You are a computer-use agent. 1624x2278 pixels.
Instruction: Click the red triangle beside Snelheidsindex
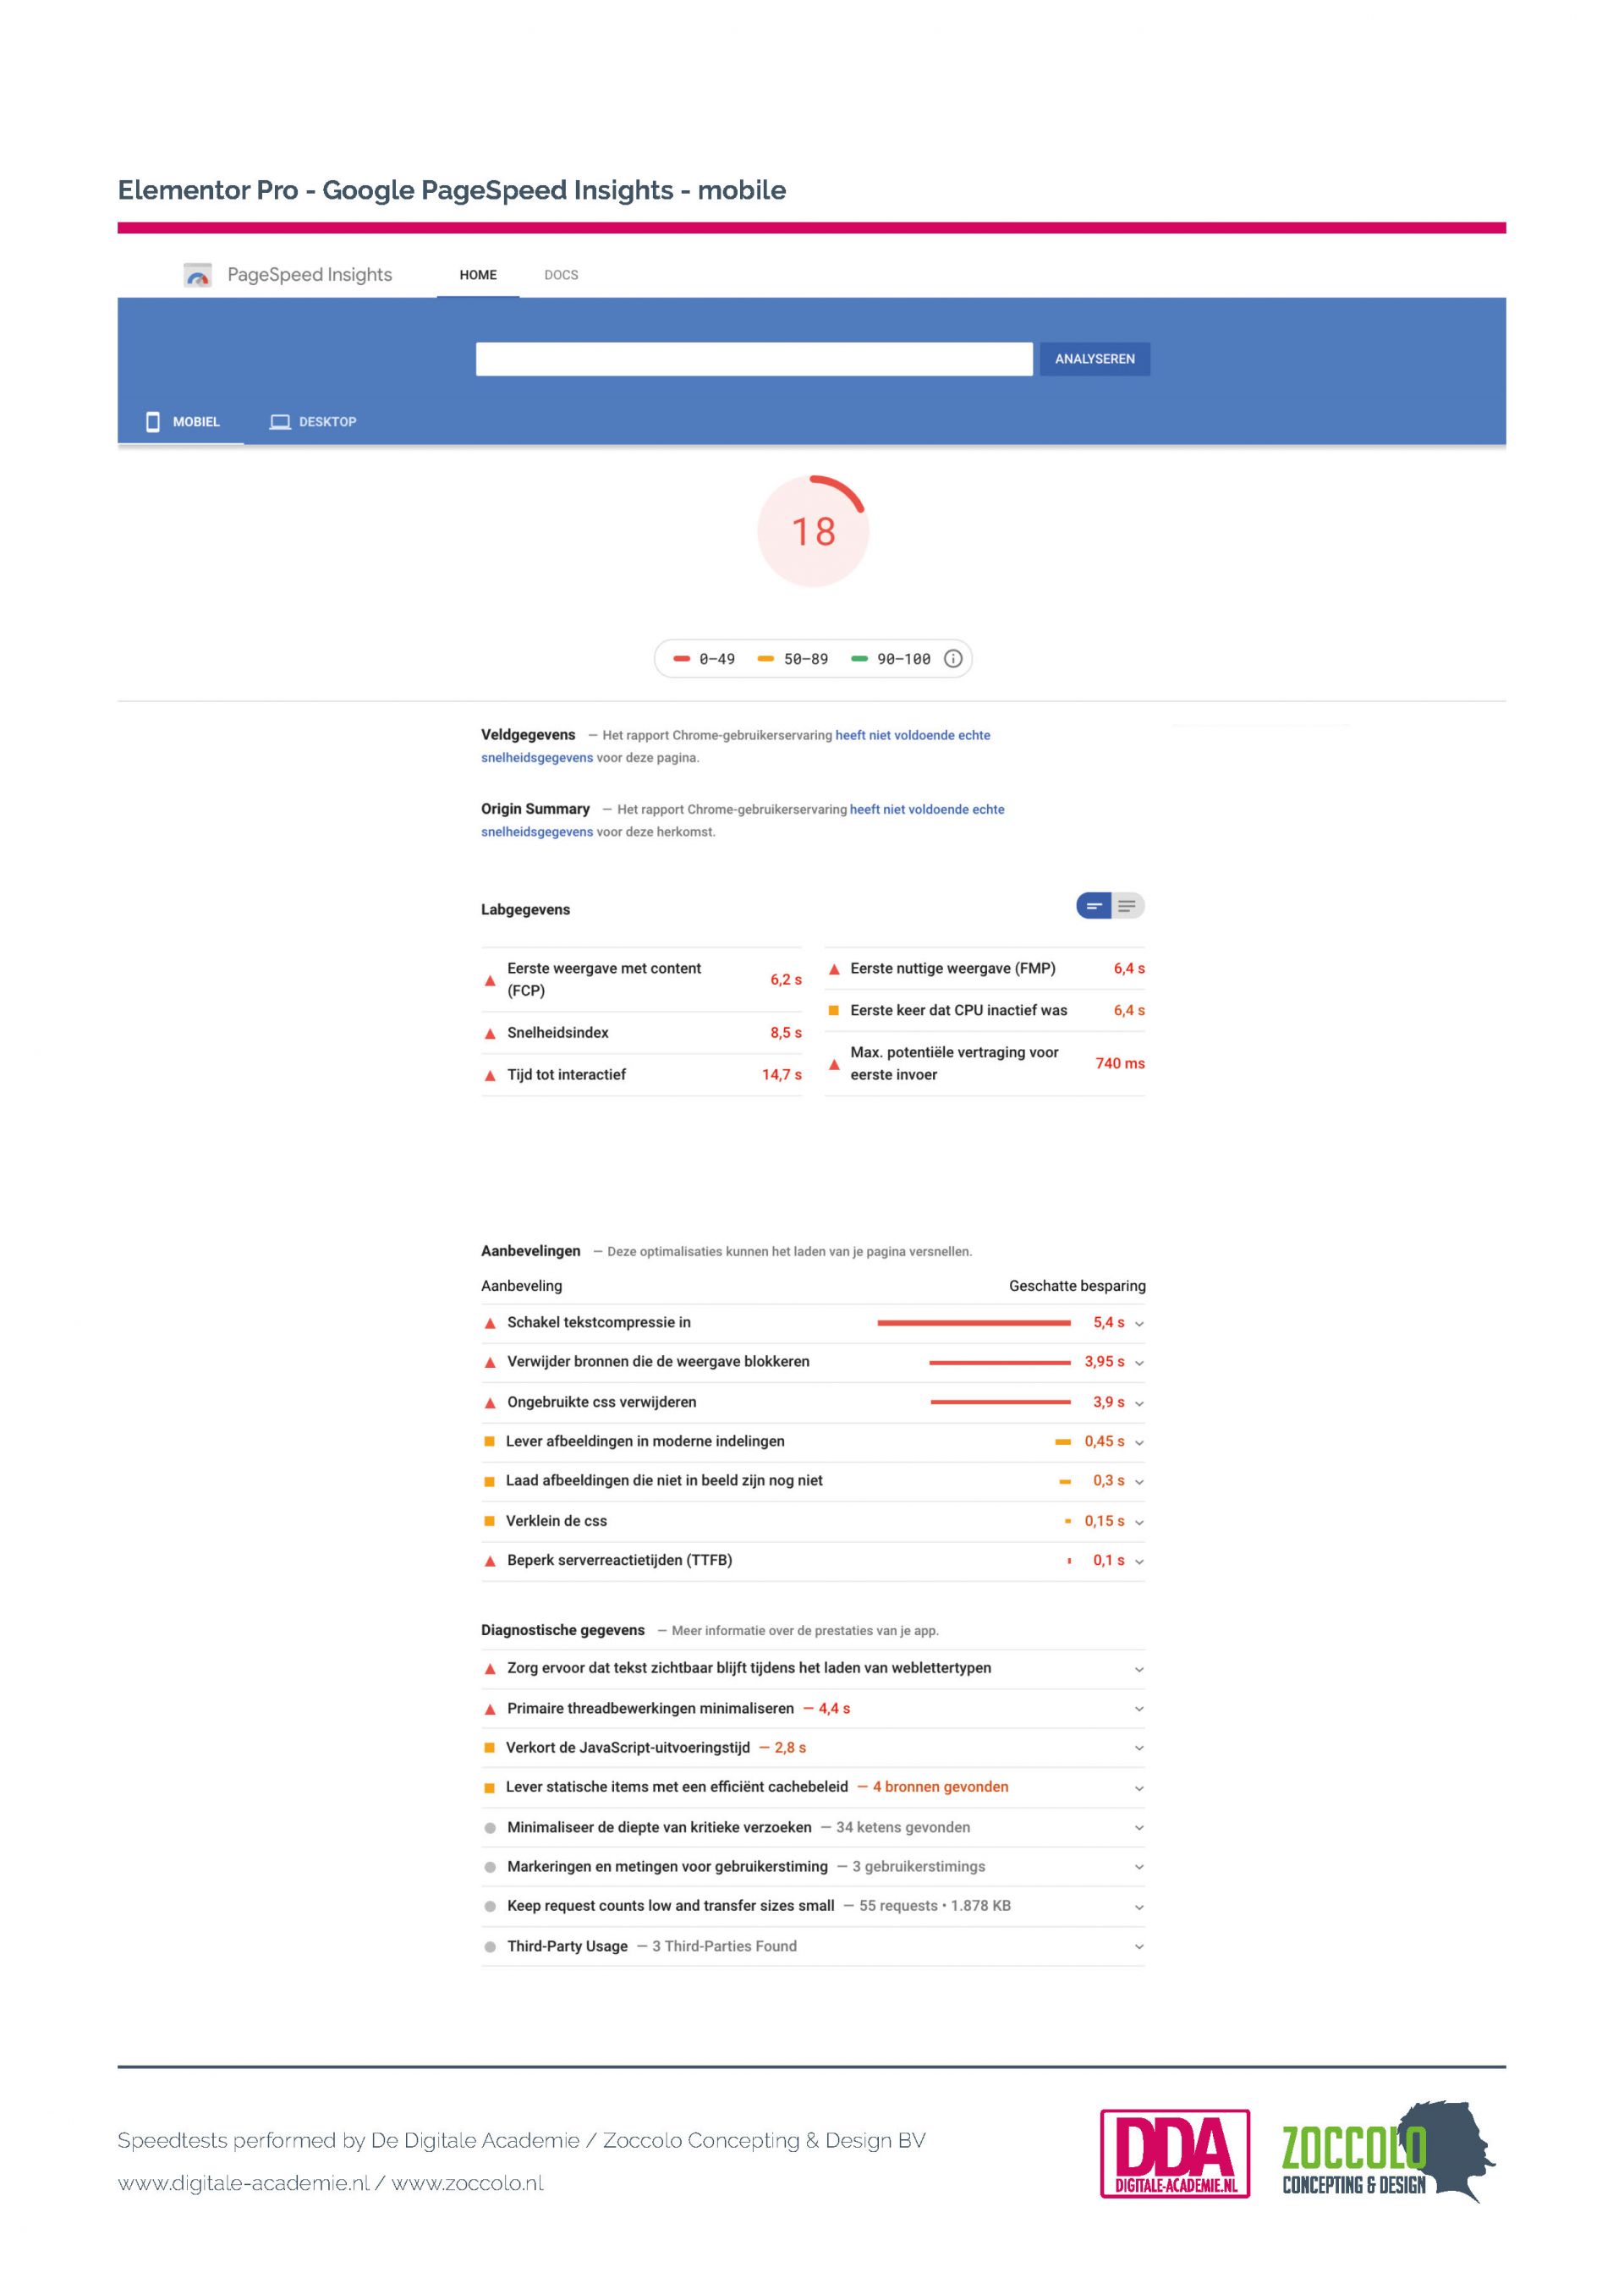click(490, 1033)
